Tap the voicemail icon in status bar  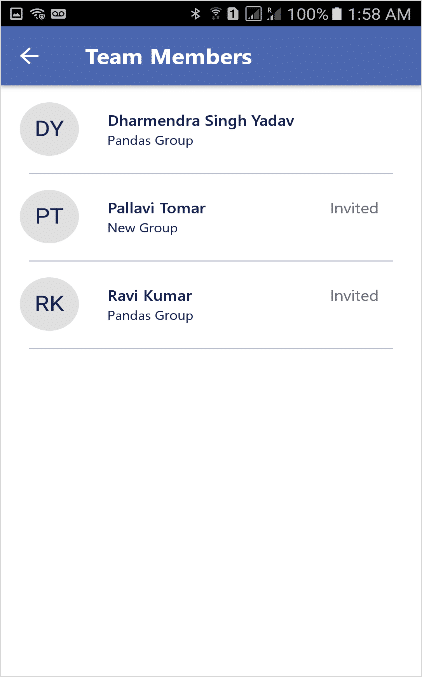(x=58, y=14)
